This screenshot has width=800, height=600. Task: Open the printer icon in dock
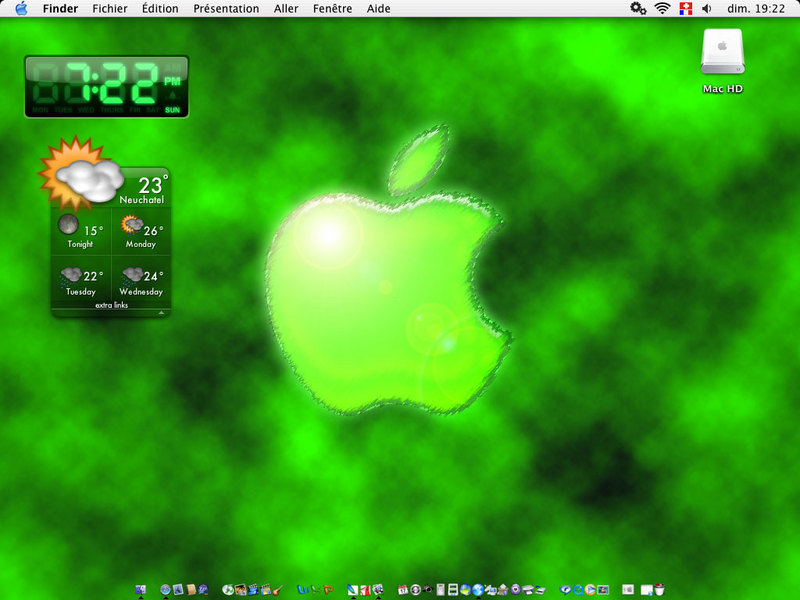click(x=528, y=590)
